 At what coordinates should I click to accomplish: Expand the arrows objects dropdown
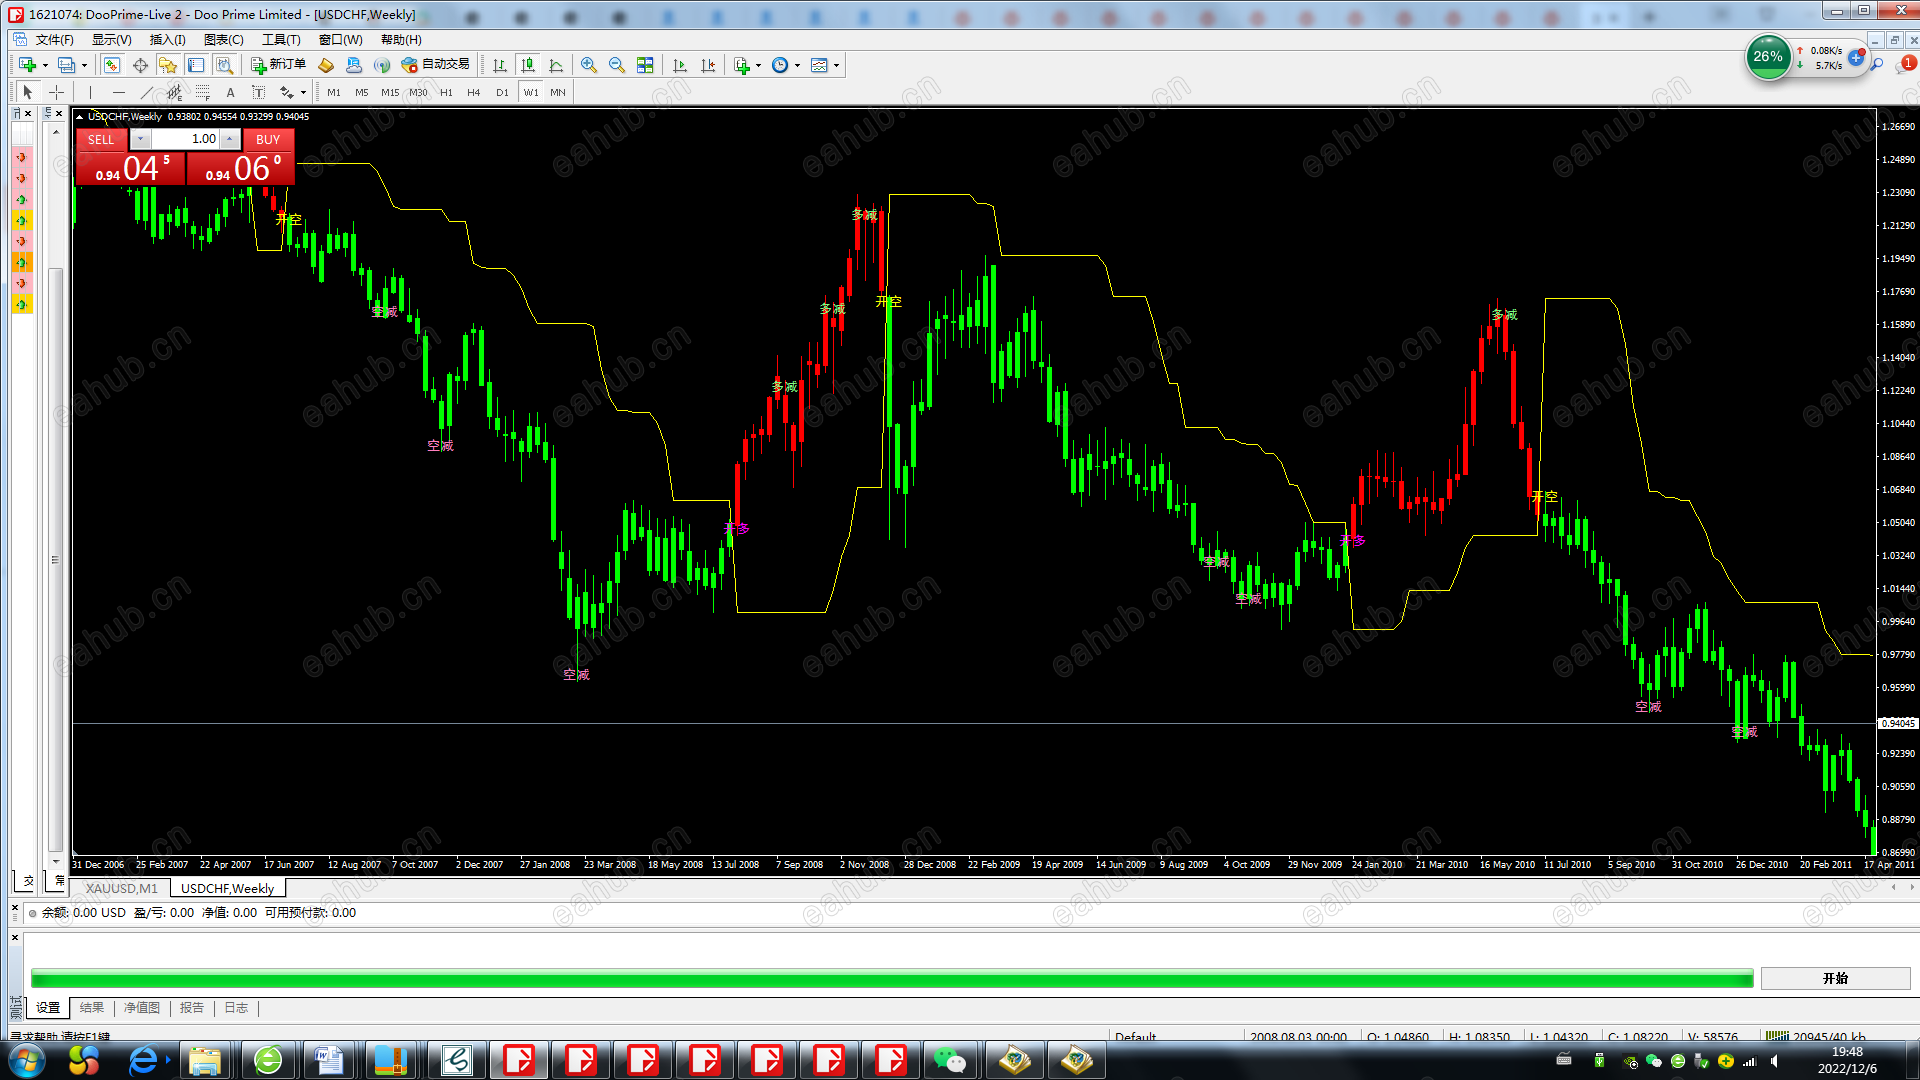pos(303,93)
